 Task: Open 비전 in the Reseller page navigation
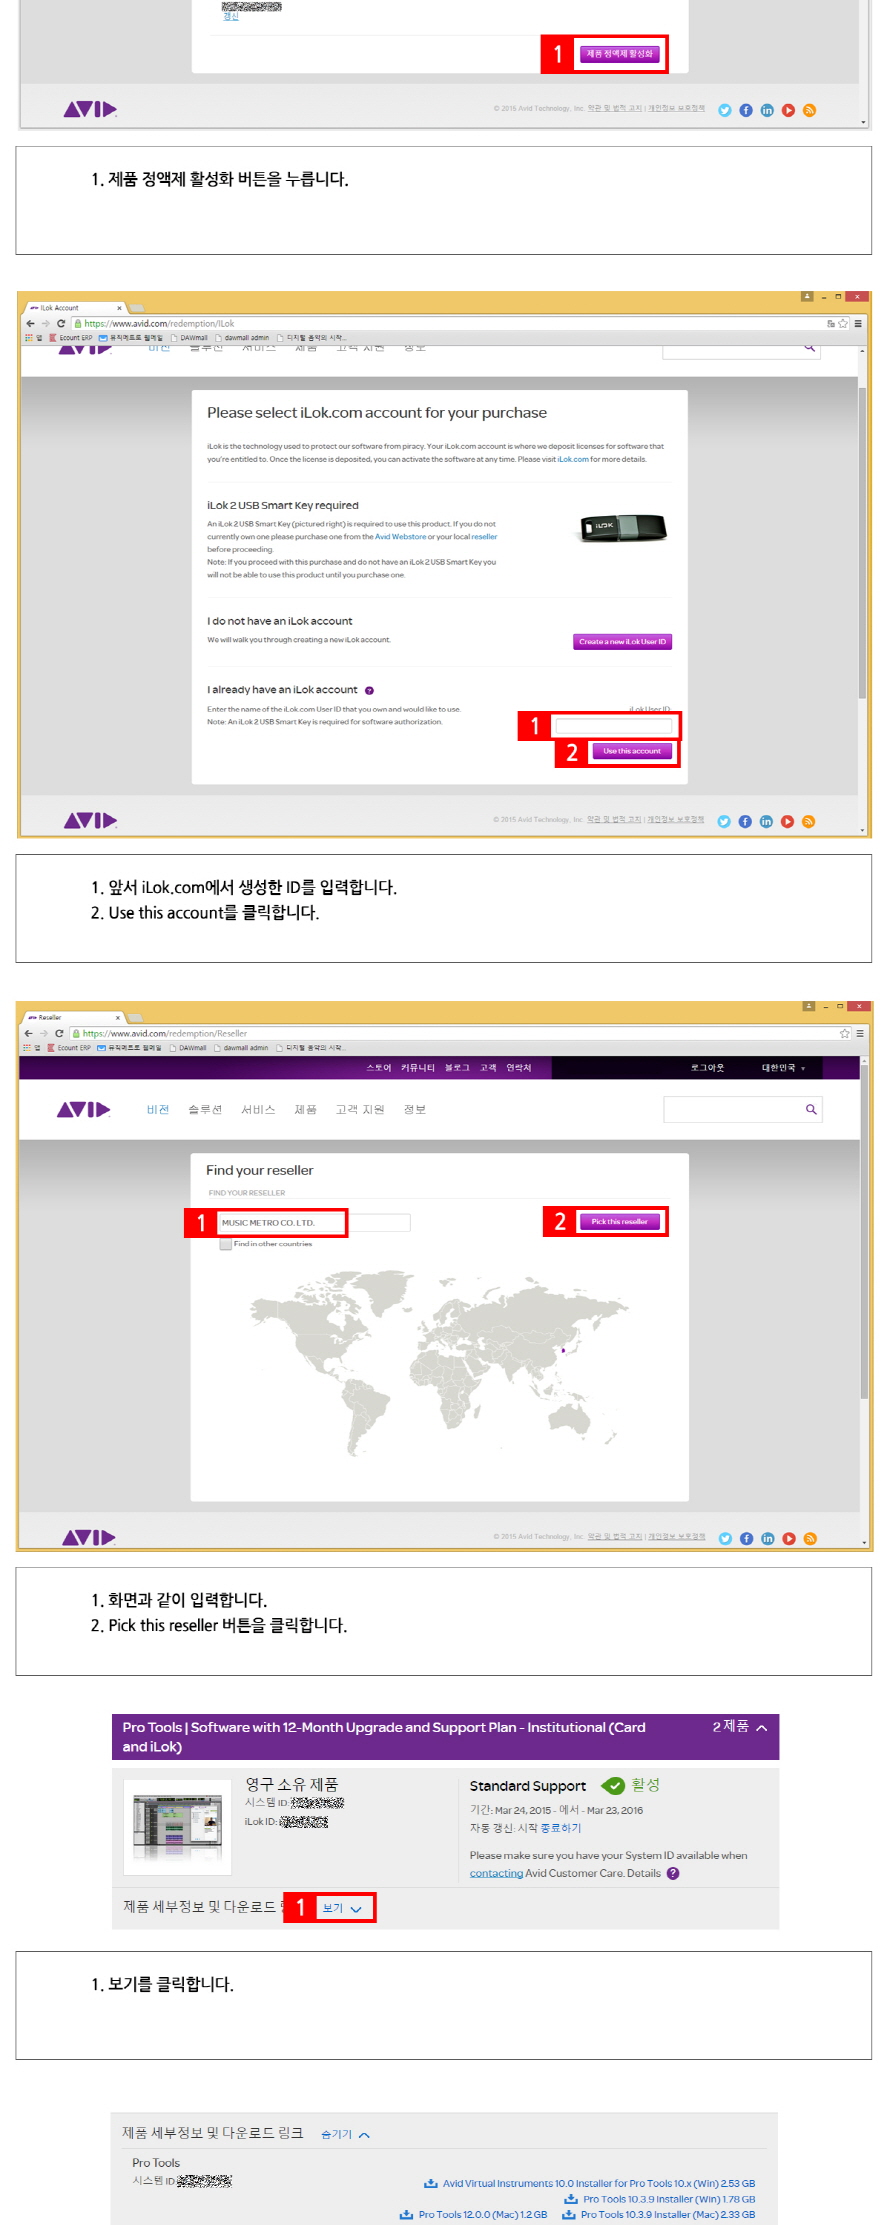[x=158, y=1110]
